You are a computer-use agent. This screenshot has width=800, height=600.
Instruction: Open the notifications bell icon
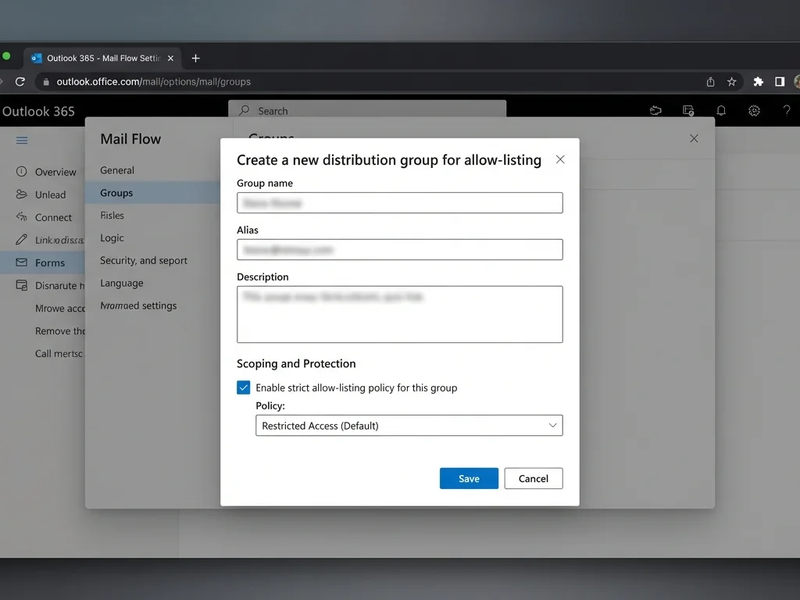tap(721, 111)
